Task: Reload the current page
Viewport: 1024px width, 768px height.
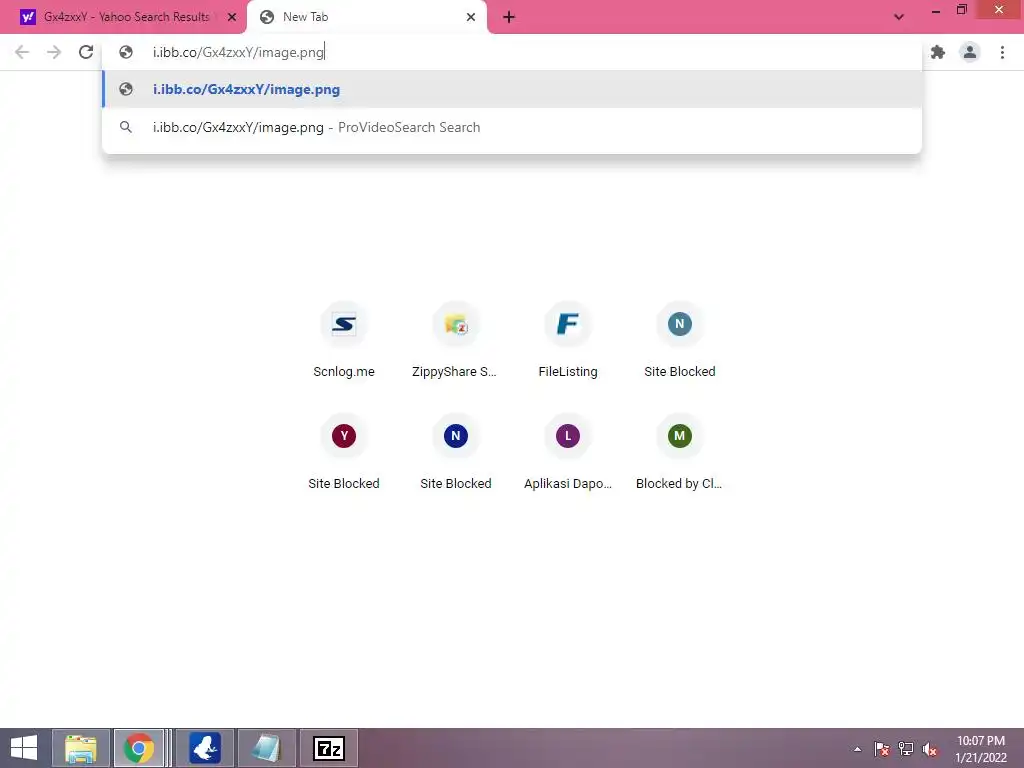Action: click(x=86, y=52)
